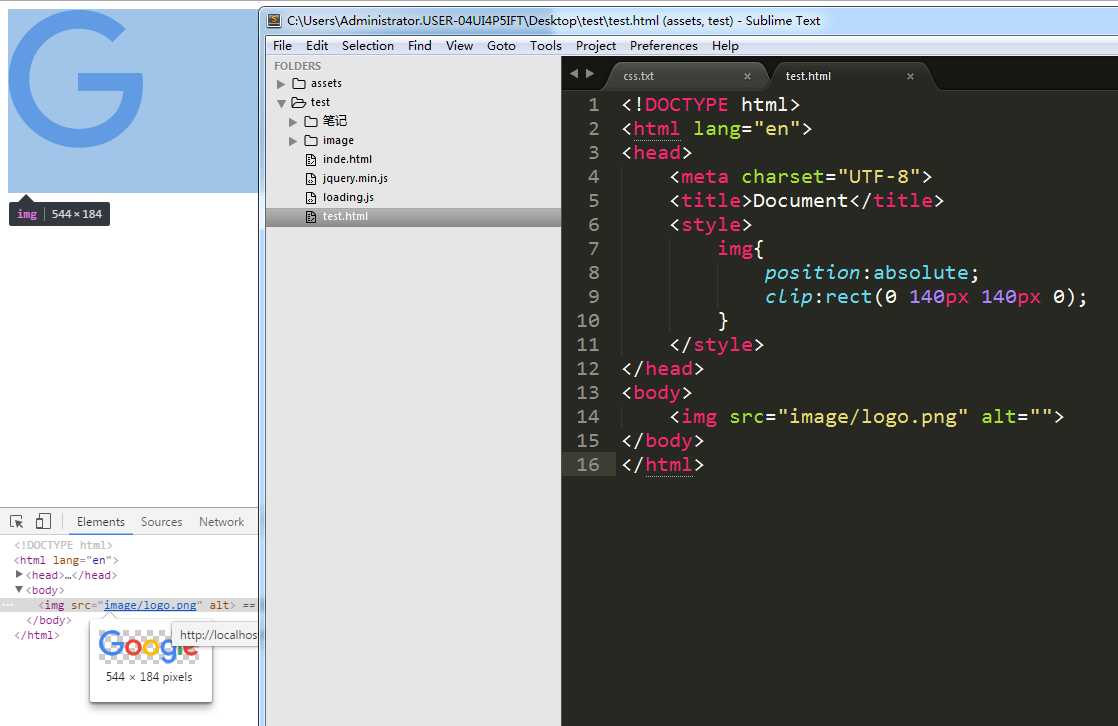Open the Find menu
The image size is (1118, 726).
point(420,46)
